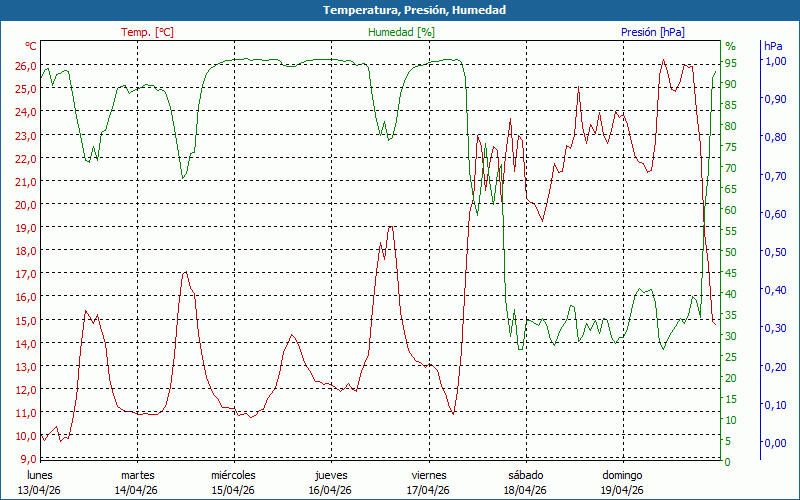
Task: Click the red °C unit on the left axis
Action: point(30,46)
